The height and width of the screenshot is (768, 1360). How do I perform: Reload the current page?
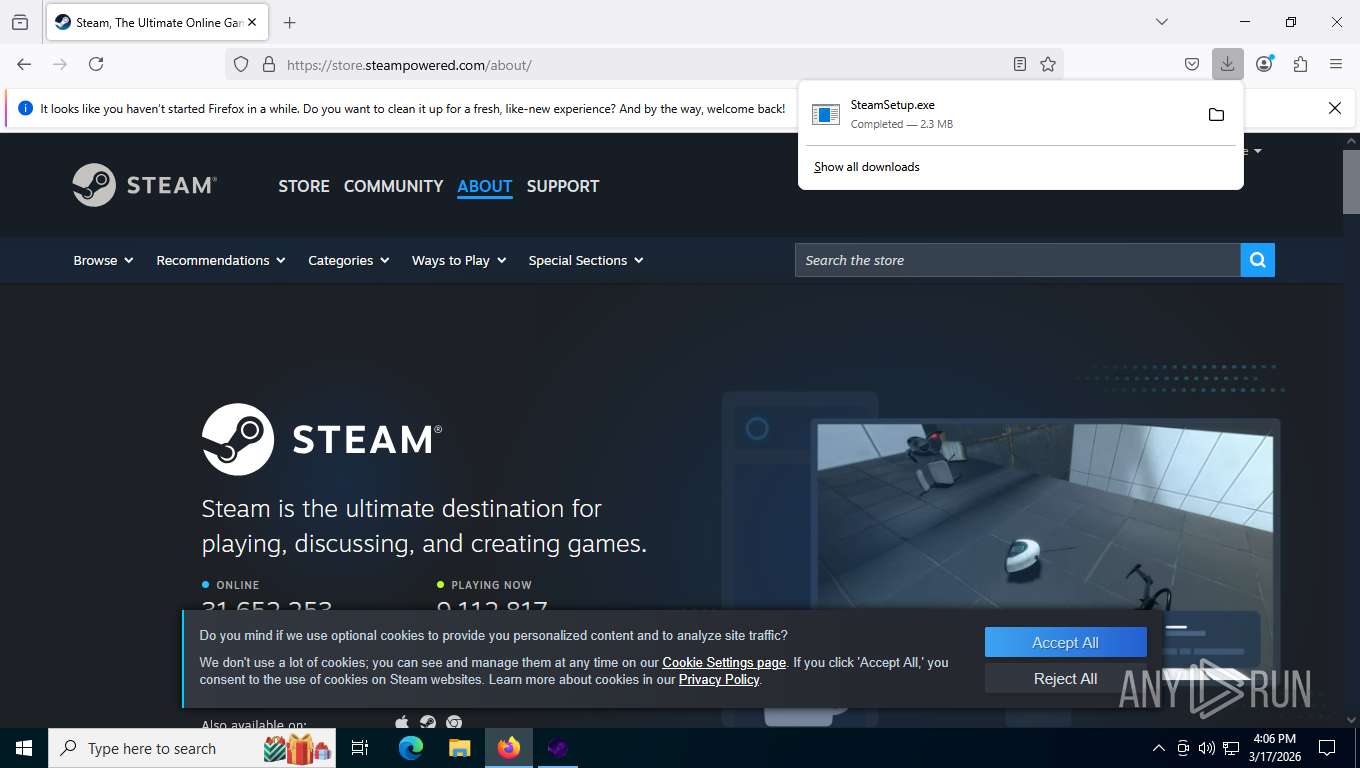tap(96, 64)
